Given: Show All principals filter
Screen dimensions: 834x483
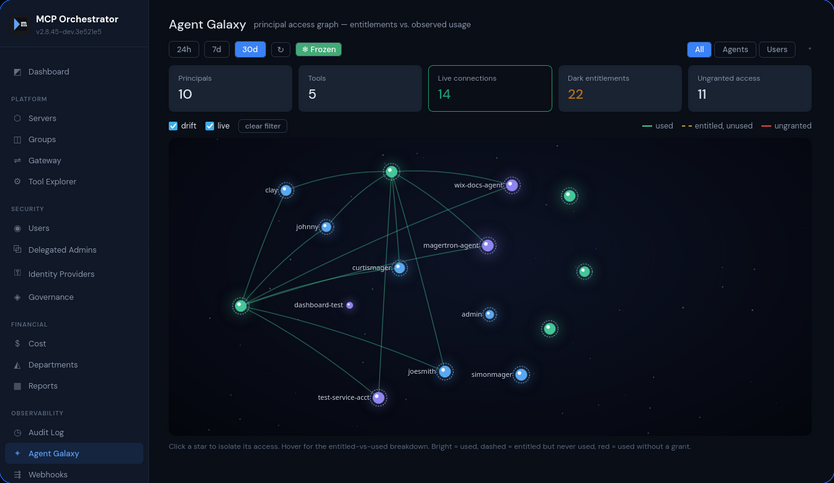Looking at the screenshot, I should [699, 49].
